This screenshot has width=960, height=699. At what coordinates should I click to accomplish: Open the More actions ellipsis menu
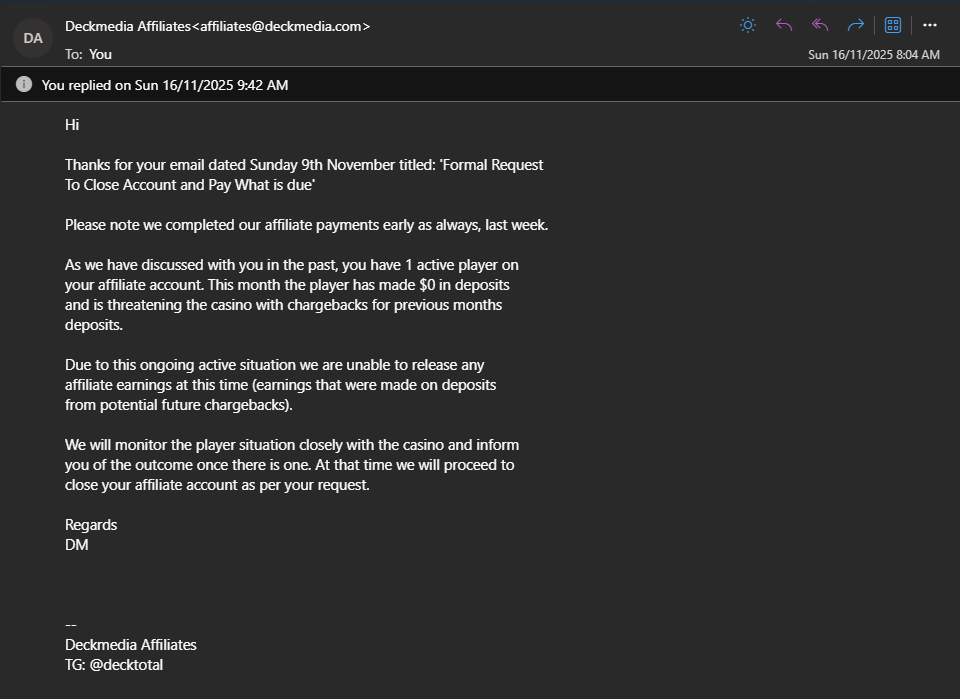(x=930, y=25)
